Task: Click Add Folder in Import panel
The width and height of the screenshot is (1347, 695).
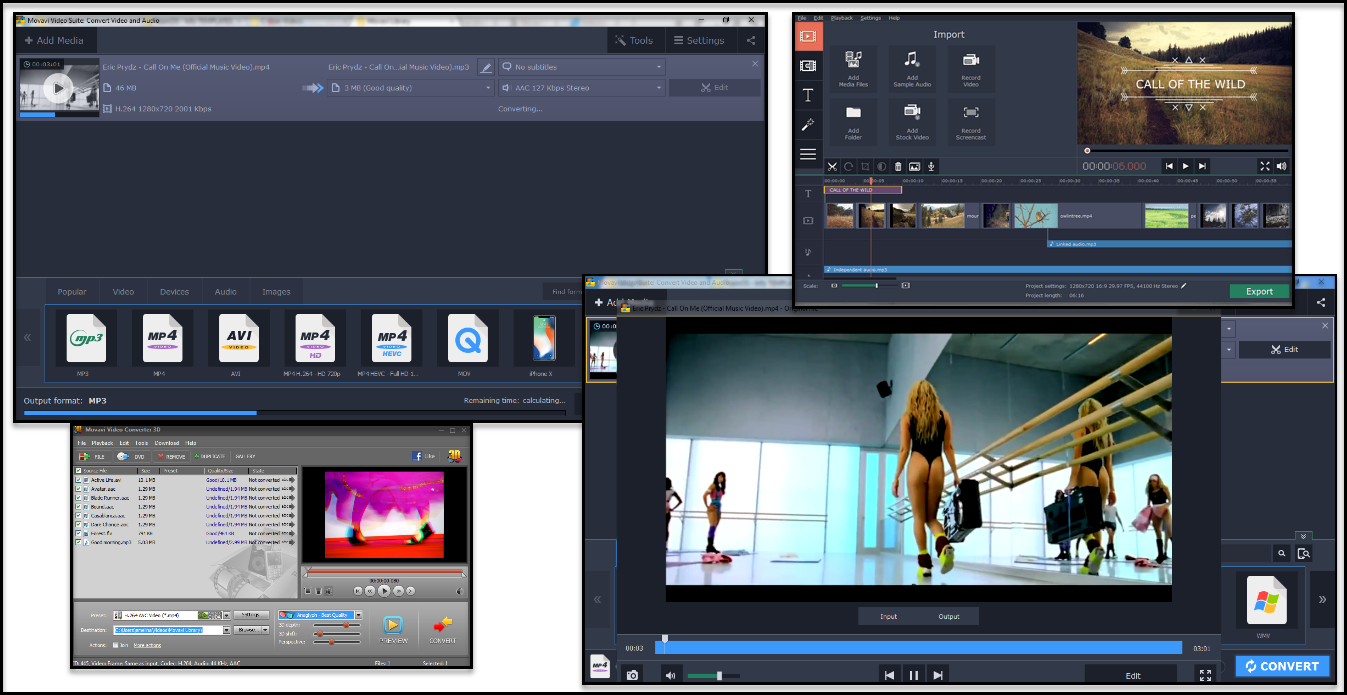Action: pyautogui.click(x=853, y=121)
